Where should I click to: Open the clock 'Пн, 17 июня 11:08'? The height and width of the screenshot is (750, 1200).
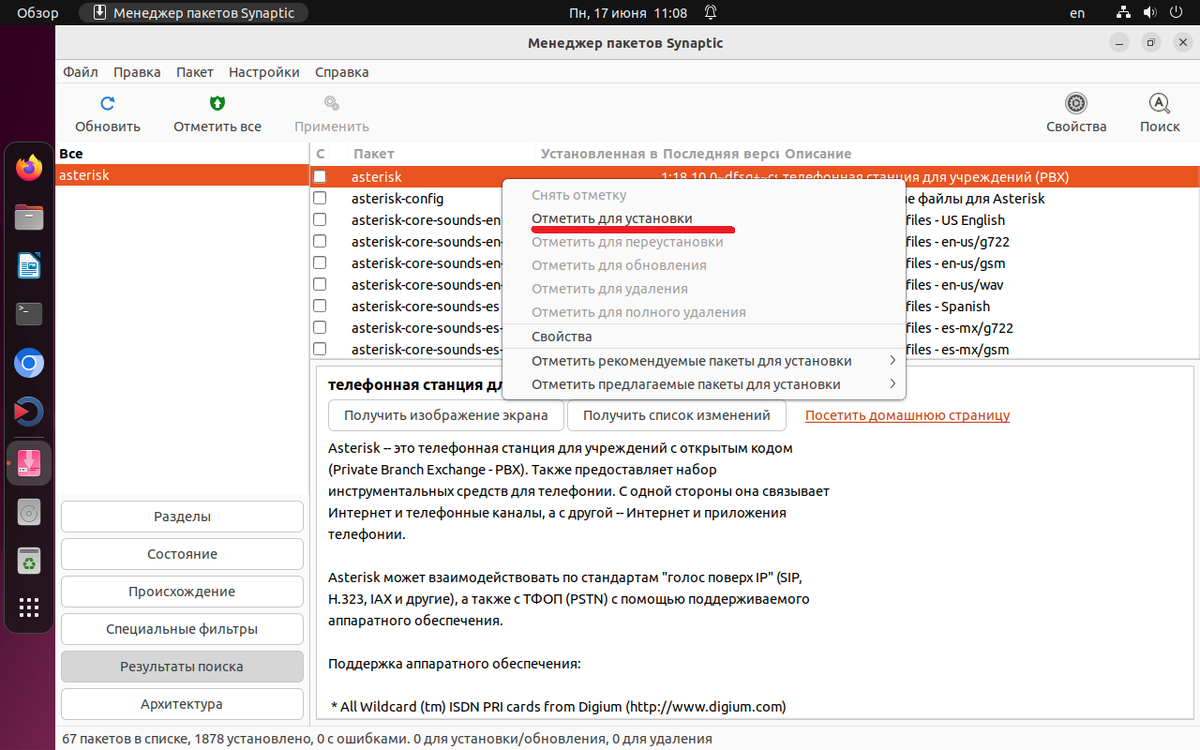point(628,13)
